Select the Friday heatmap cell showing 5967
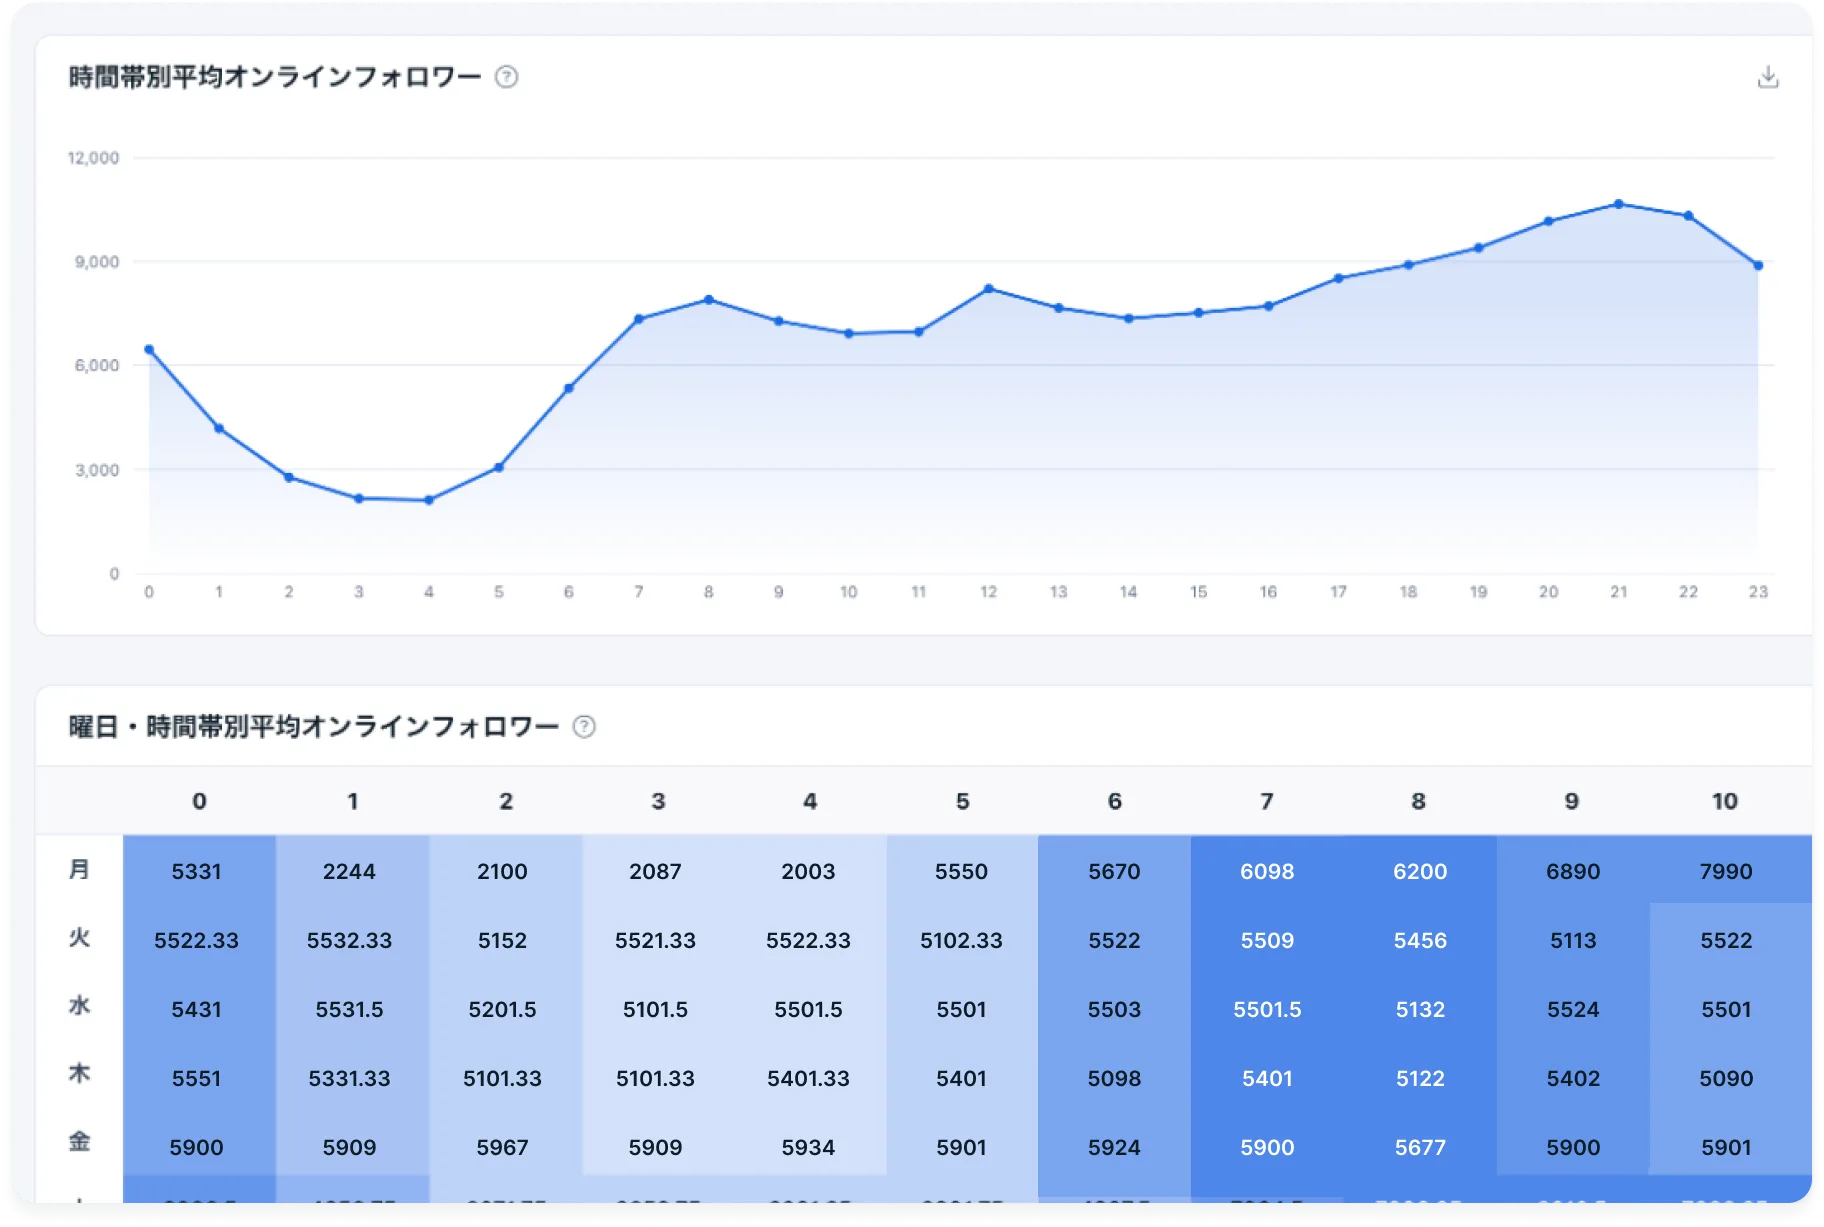The image size is (1824, 1227). [x=502, y=1147]
